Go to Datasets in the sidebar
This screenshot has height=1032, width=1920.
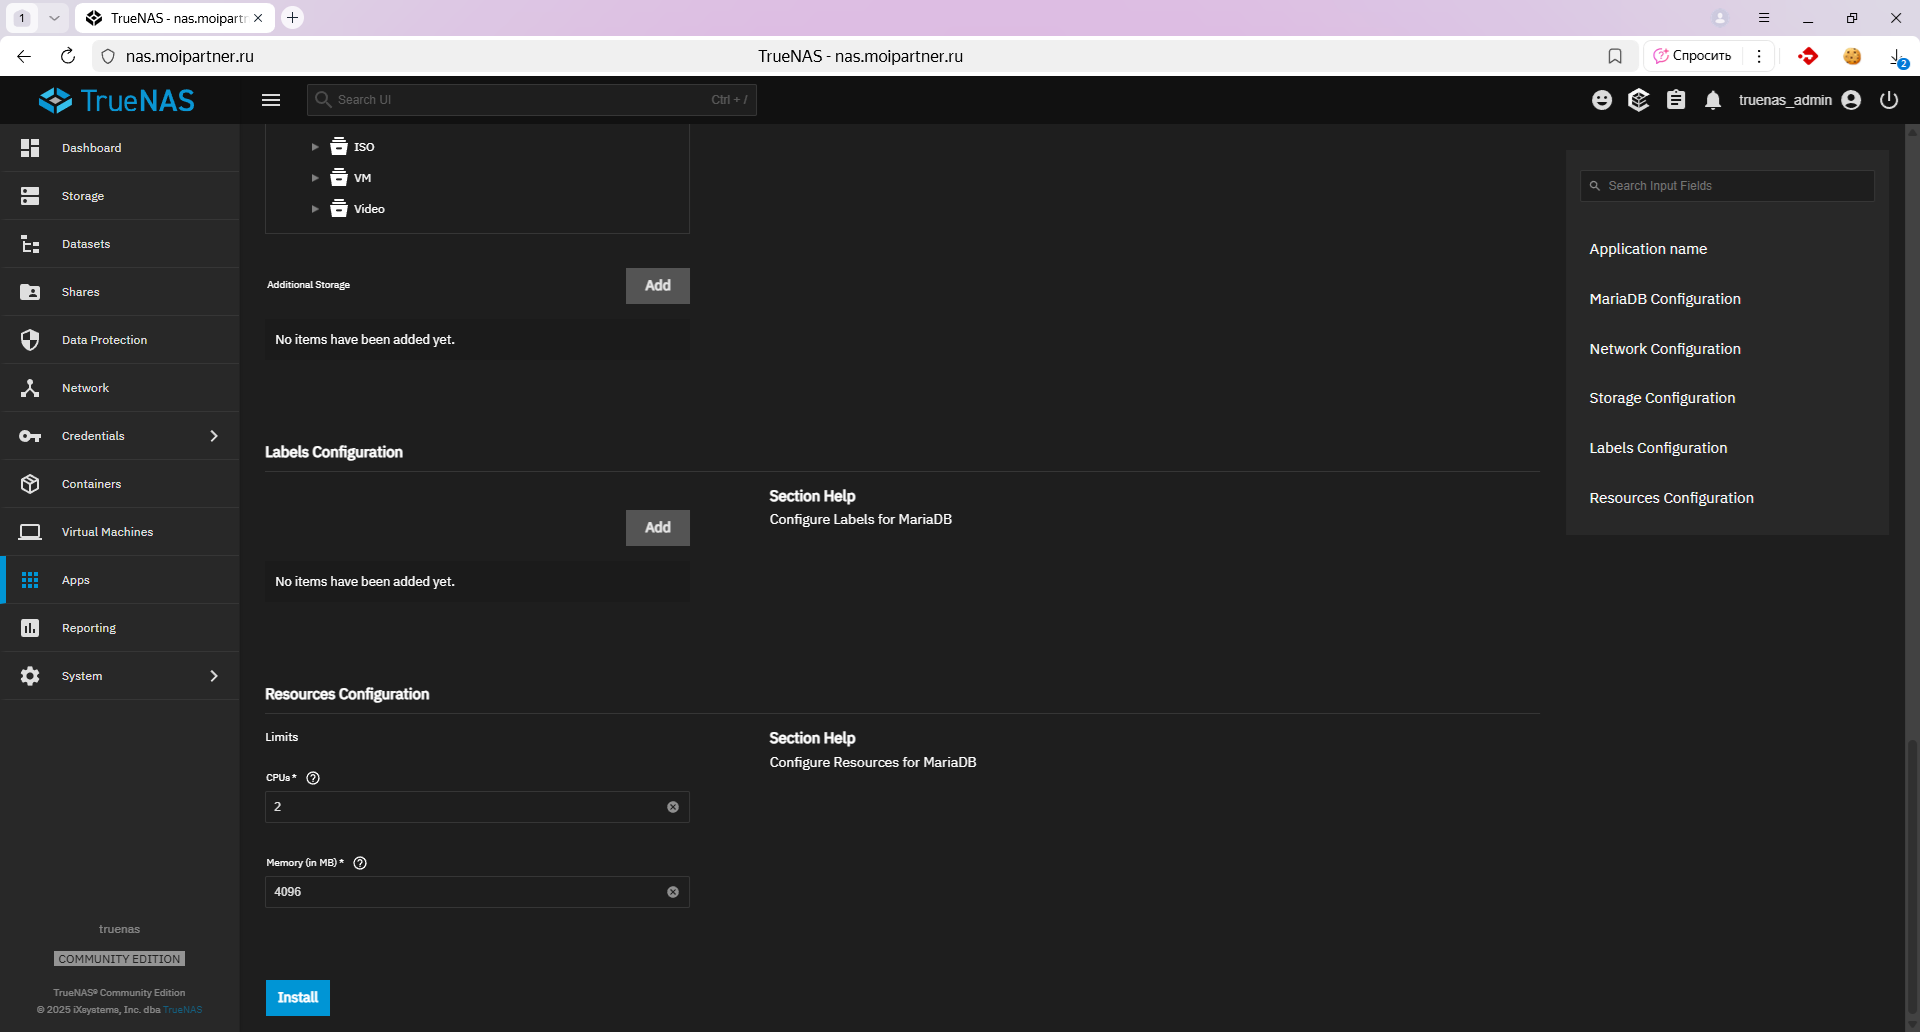(86, 244)
